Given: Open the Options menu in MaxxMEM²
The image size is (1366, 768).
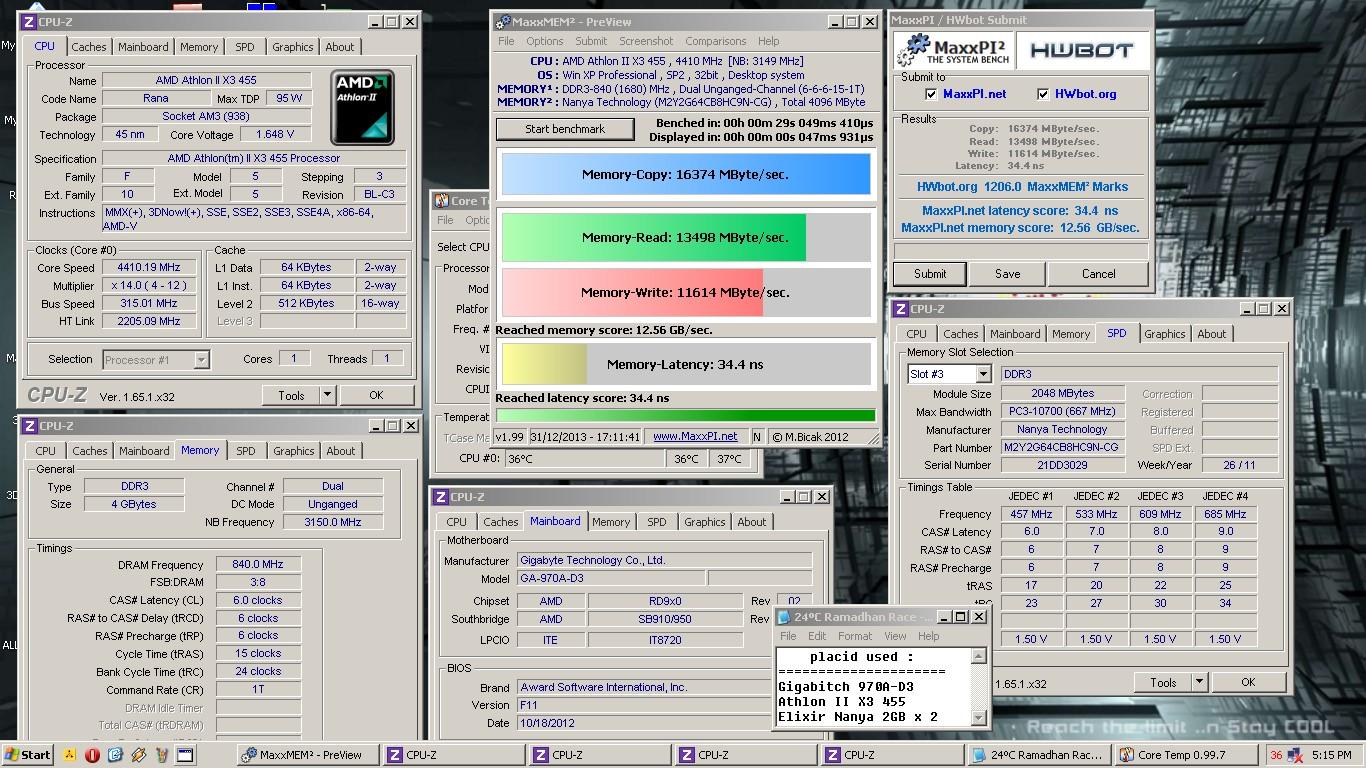Looking at the screenshot, I should pos(545,41).
